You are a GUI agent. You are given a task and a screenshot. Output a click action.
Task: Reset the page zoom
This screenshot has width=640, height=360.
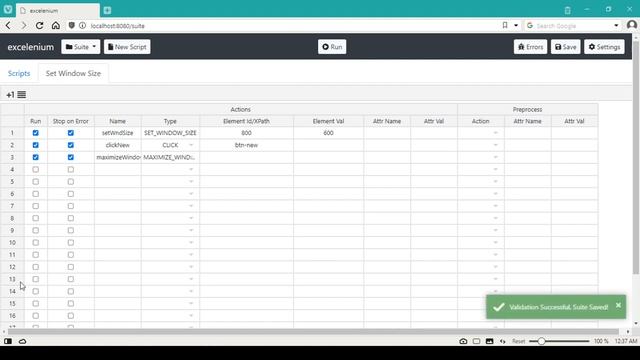518,341
